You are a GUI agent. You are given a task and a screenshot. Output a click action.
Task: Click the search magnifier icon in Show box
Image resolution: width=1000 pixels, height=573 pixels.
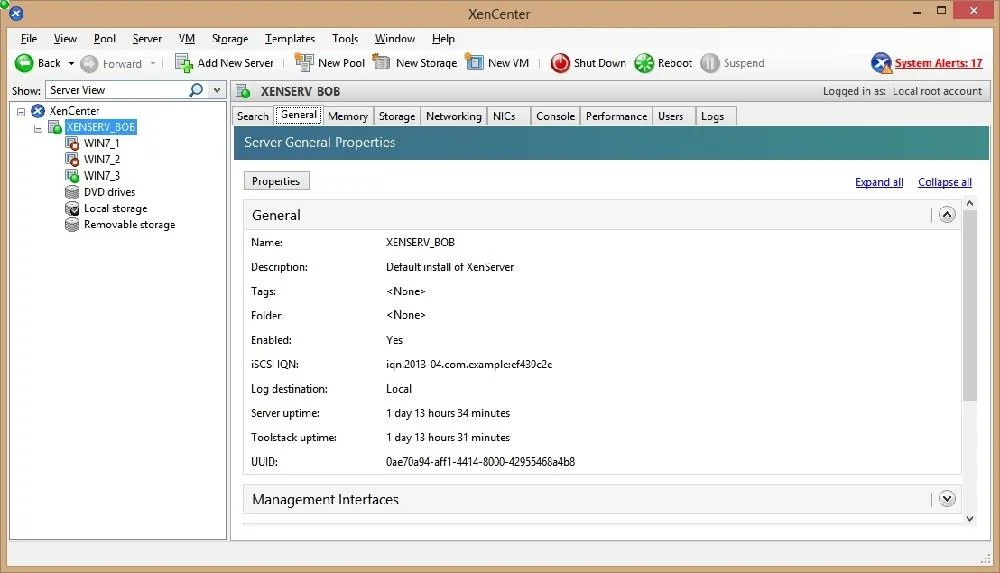click(x=196, y=90)
